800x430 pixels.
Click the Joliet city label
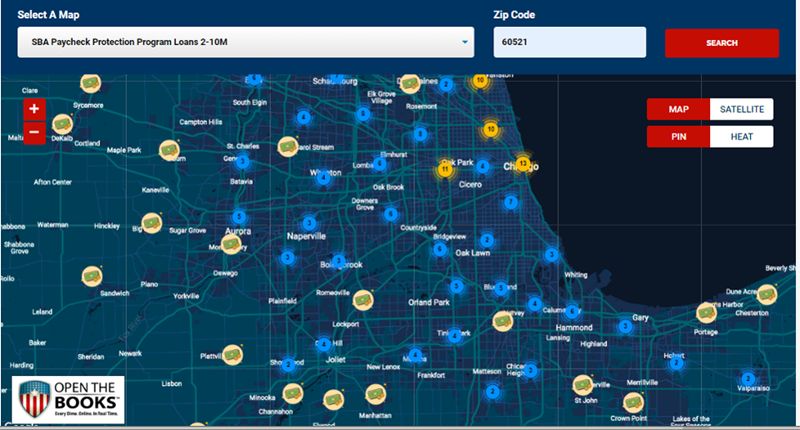click(336, 360)
